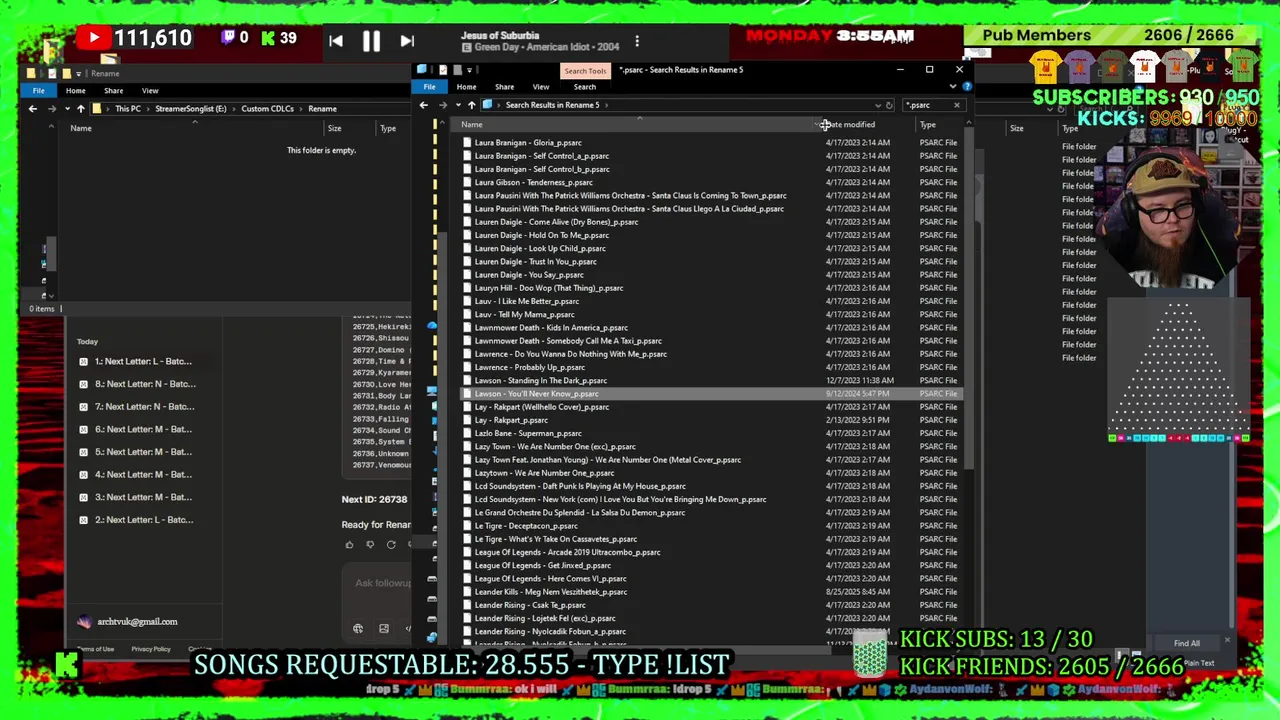Click the regenerate response icon
The height and width of the screenshot is (720, 1280).
(x=391, y=545)
